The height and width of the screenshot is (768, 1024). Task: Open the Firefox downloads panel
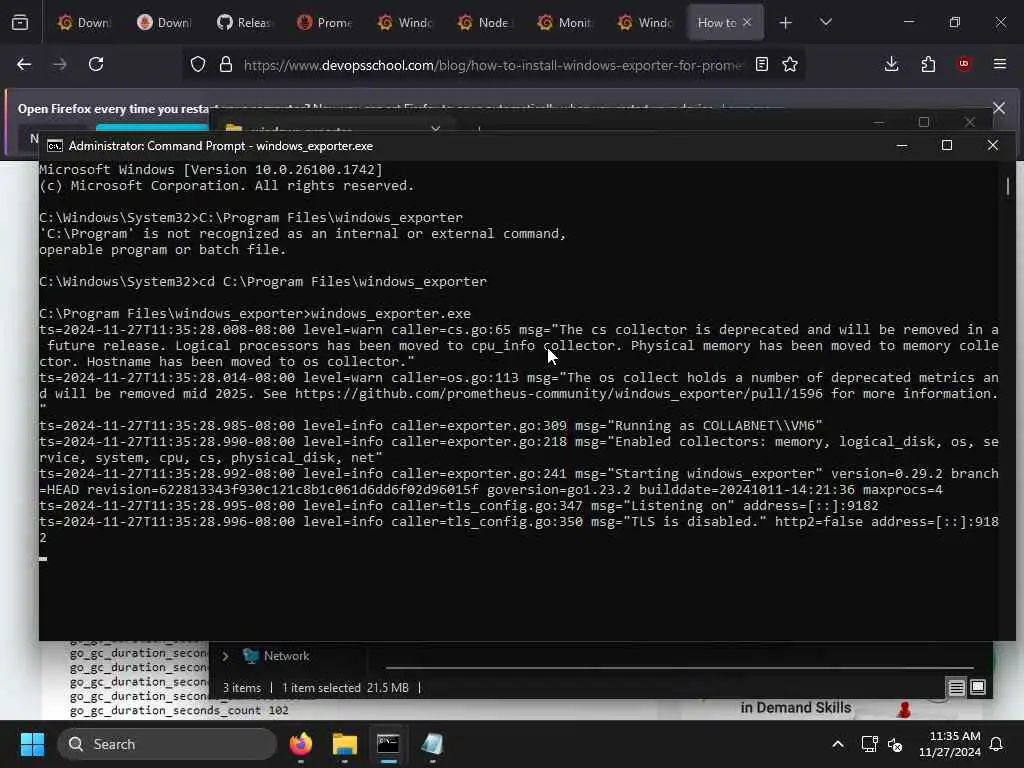891,64
